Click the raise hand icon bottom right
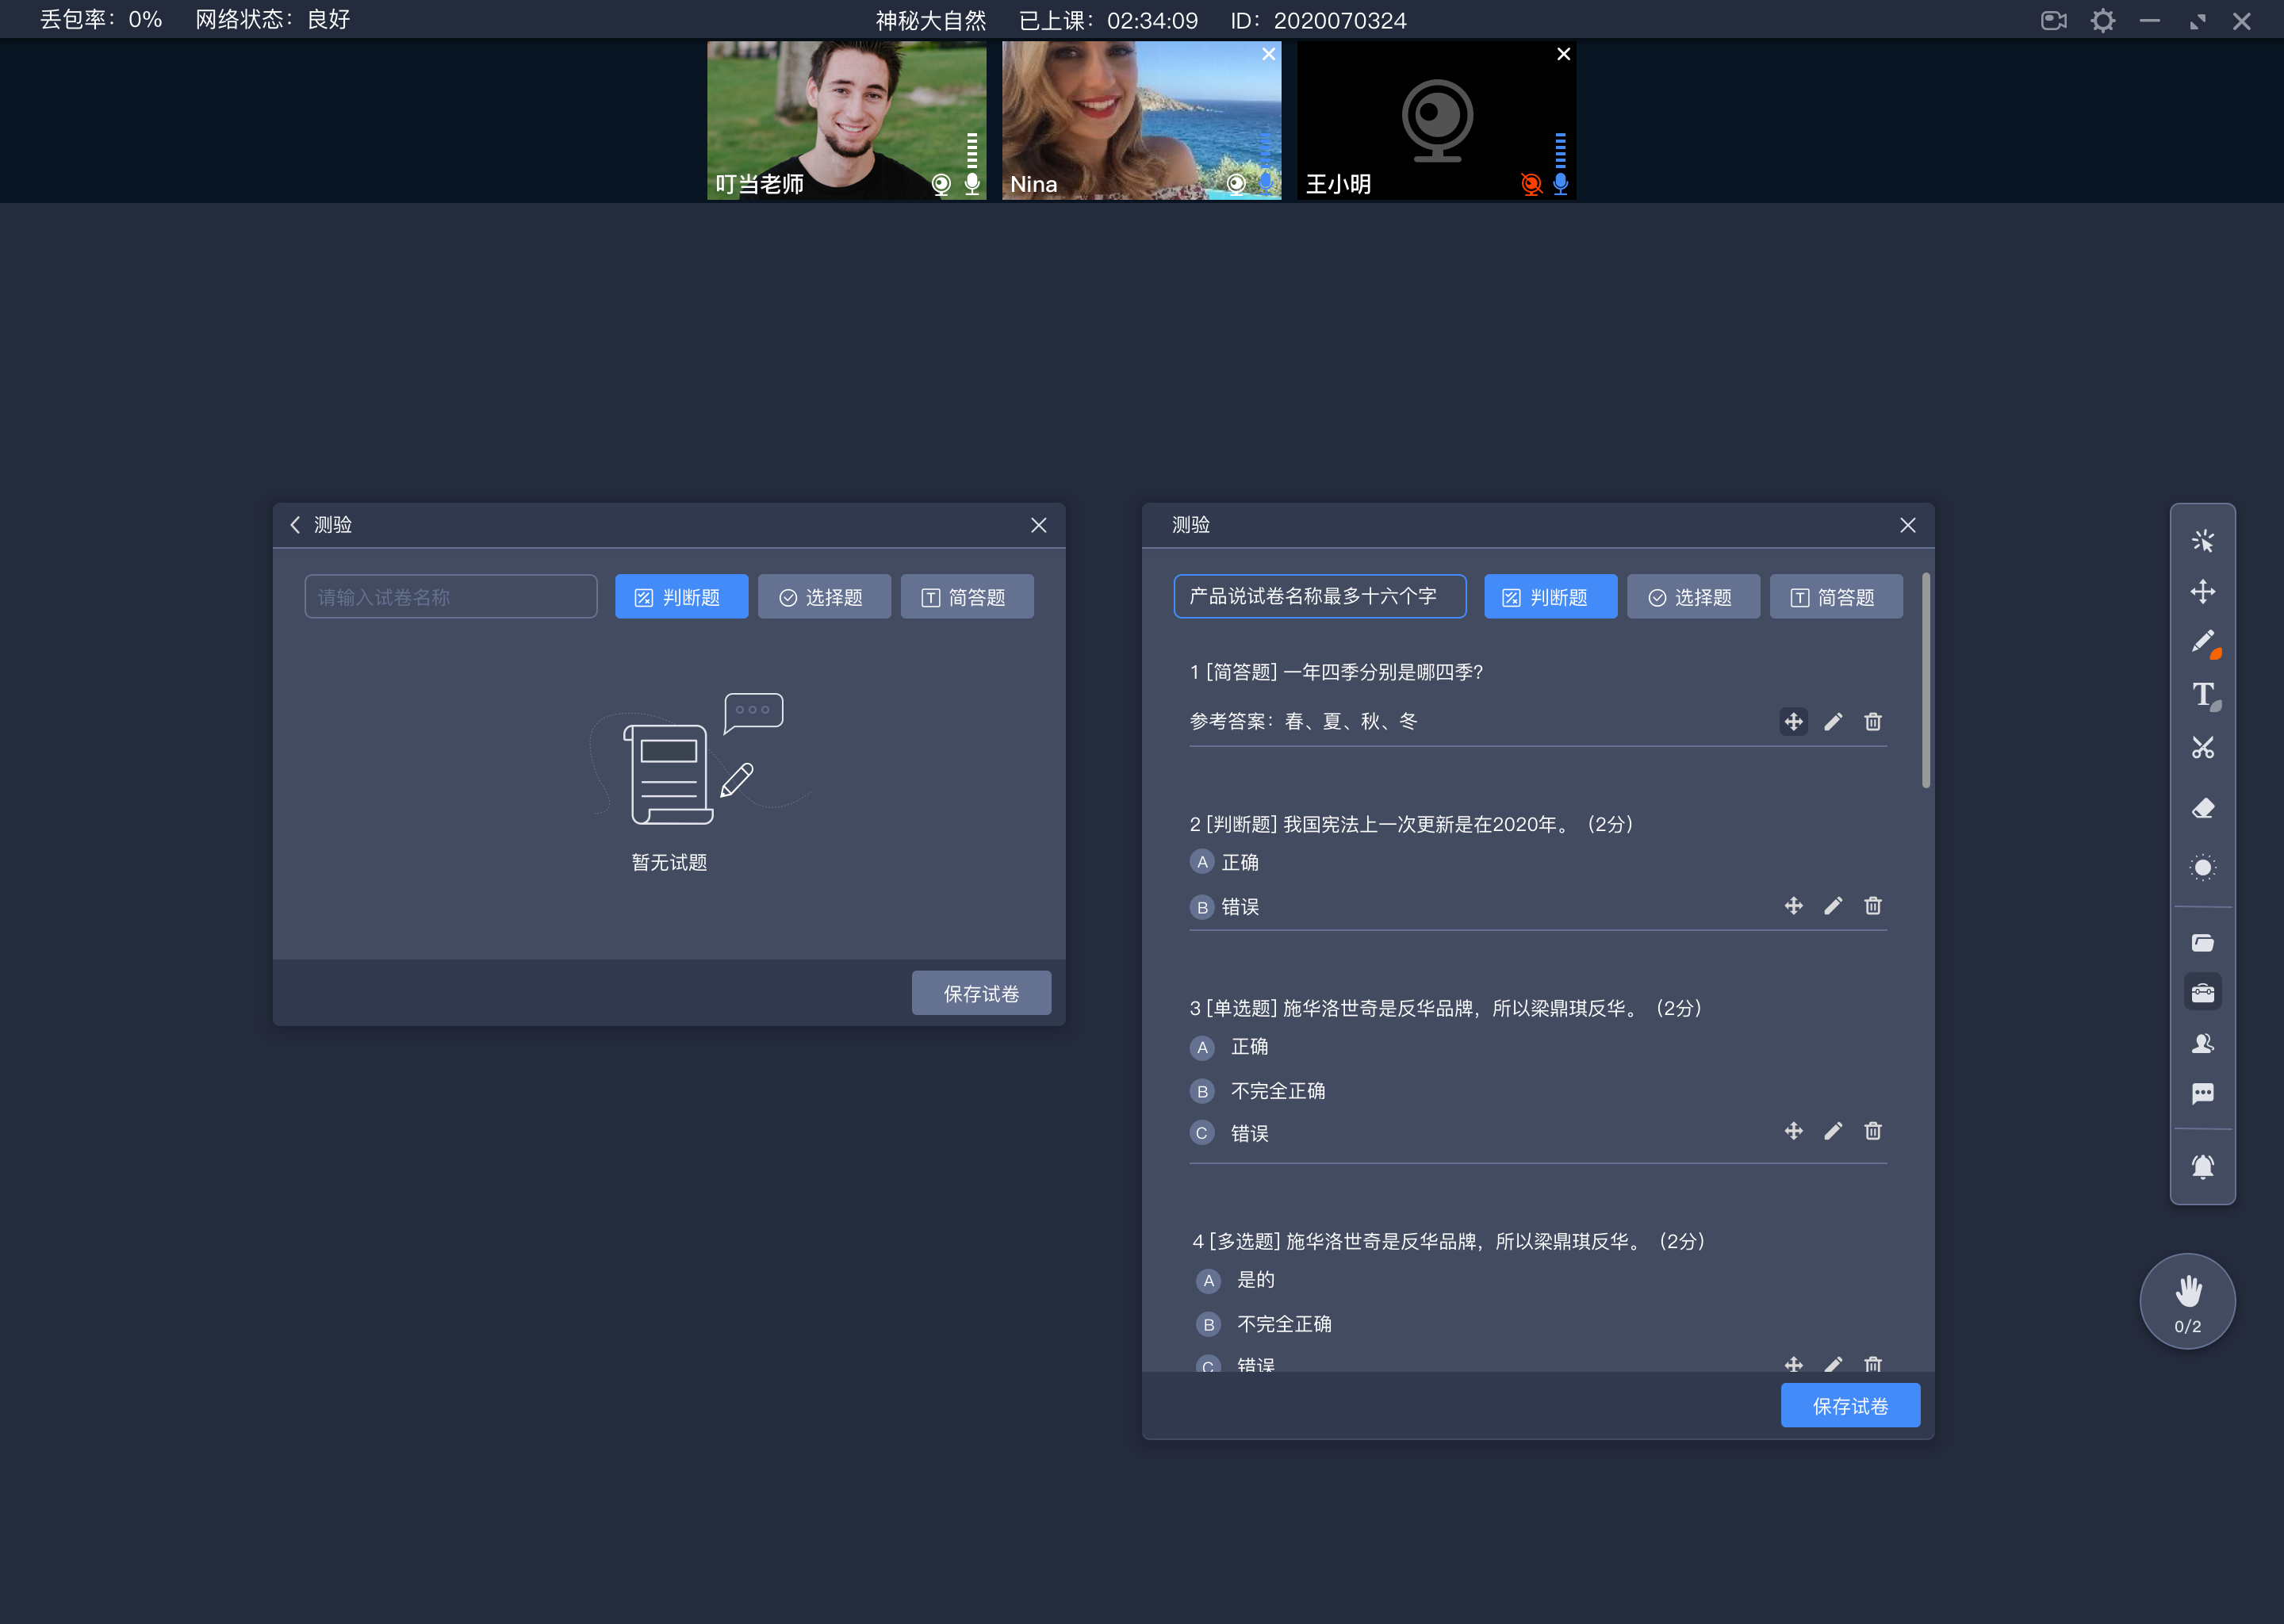 click(x=2187, y=1300)
